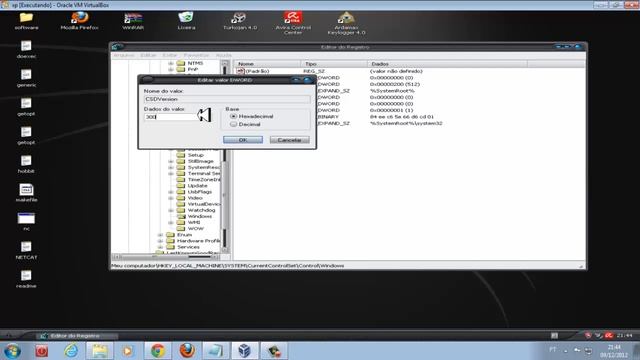Open Firefox from the host taskbar
Viewport: 640px width, 360px height.
pos(187,351)
